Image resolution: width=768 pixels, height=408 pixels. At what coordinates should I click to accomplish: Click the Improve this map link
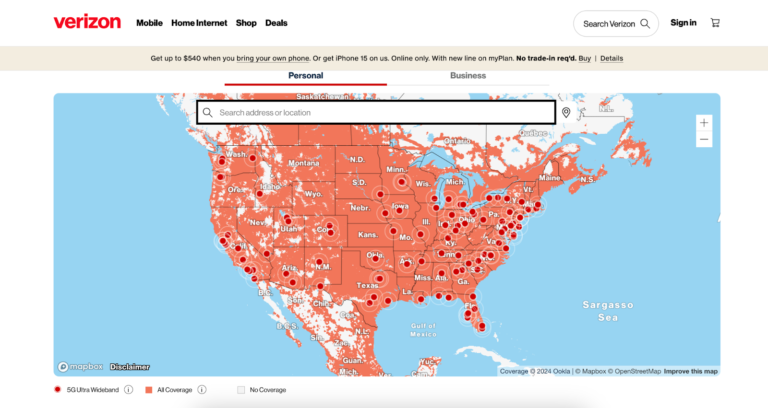coord(690,371)
